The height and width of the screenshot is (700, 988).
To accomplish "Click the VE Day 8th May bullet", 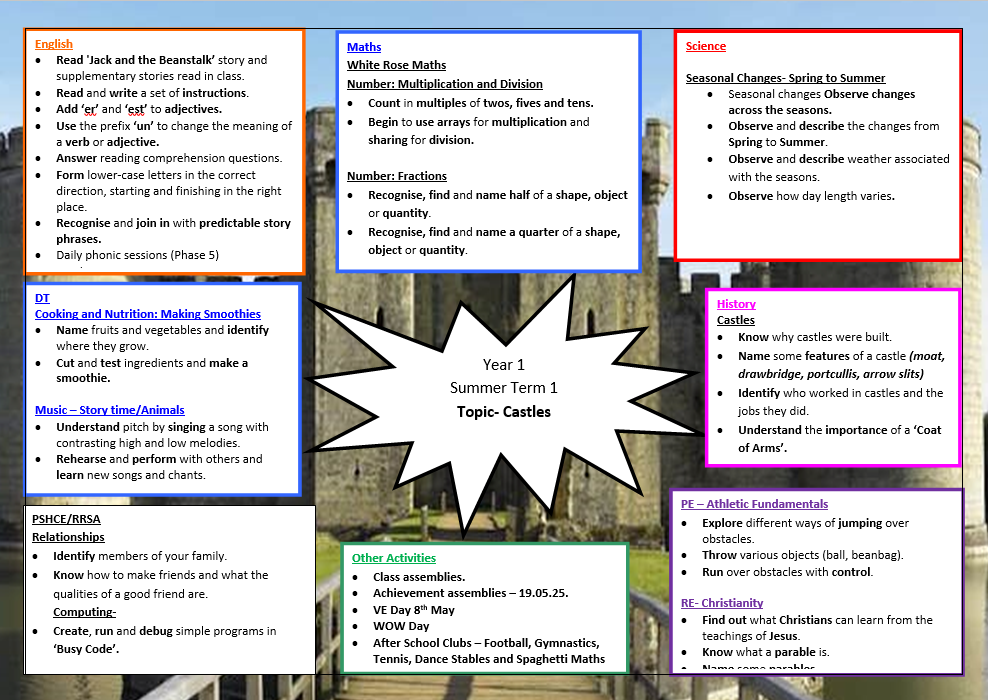I will pyautogui.click(x=413, y=610).
